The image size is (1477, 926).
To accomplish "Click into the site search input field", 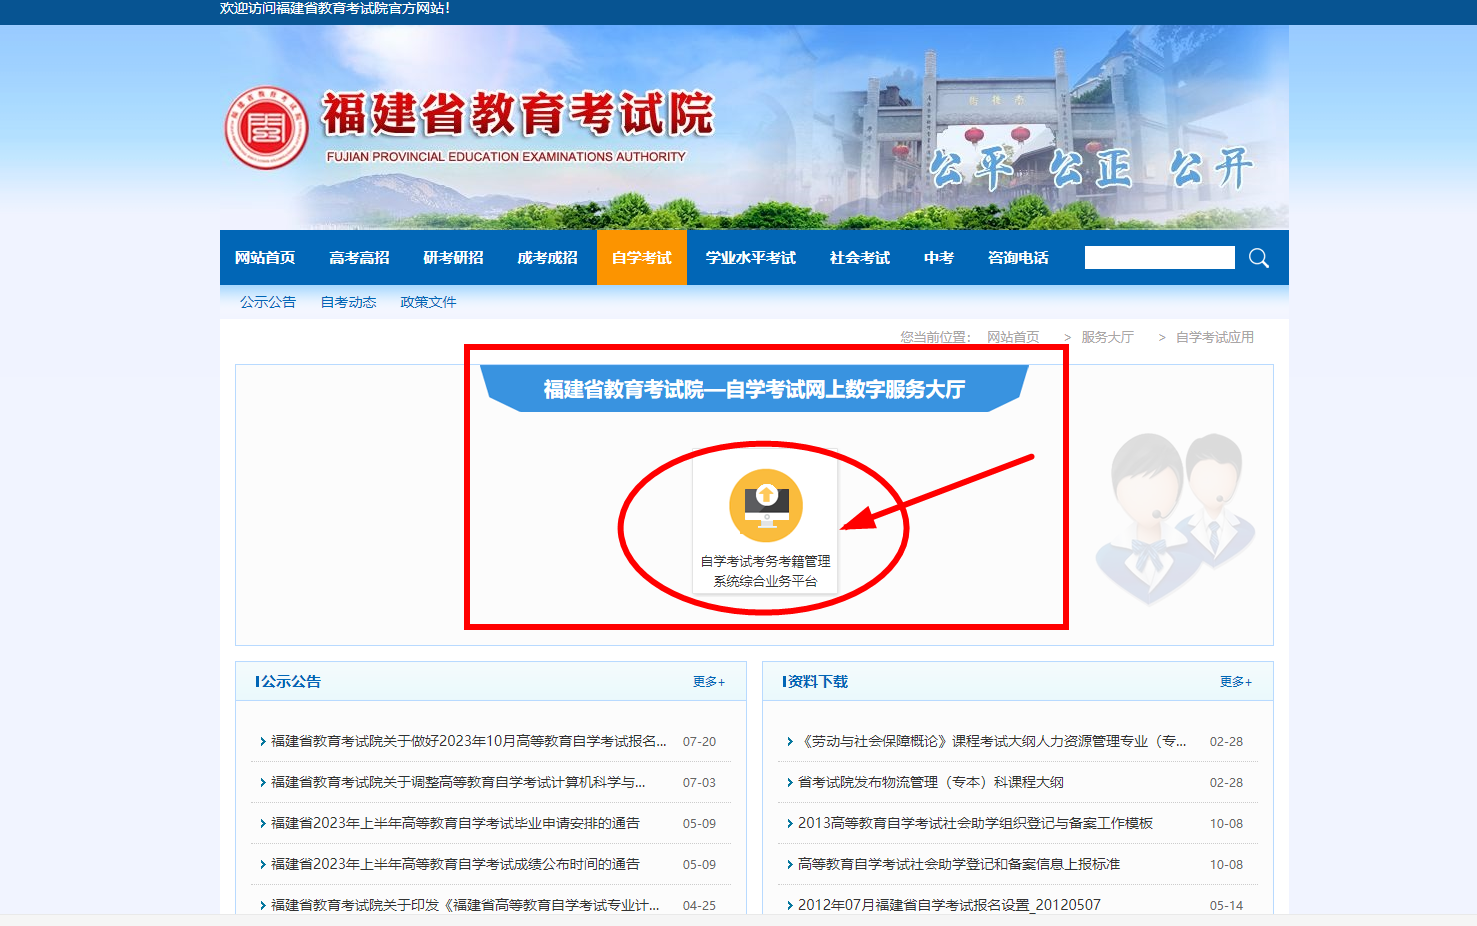I will [1159, 258].
